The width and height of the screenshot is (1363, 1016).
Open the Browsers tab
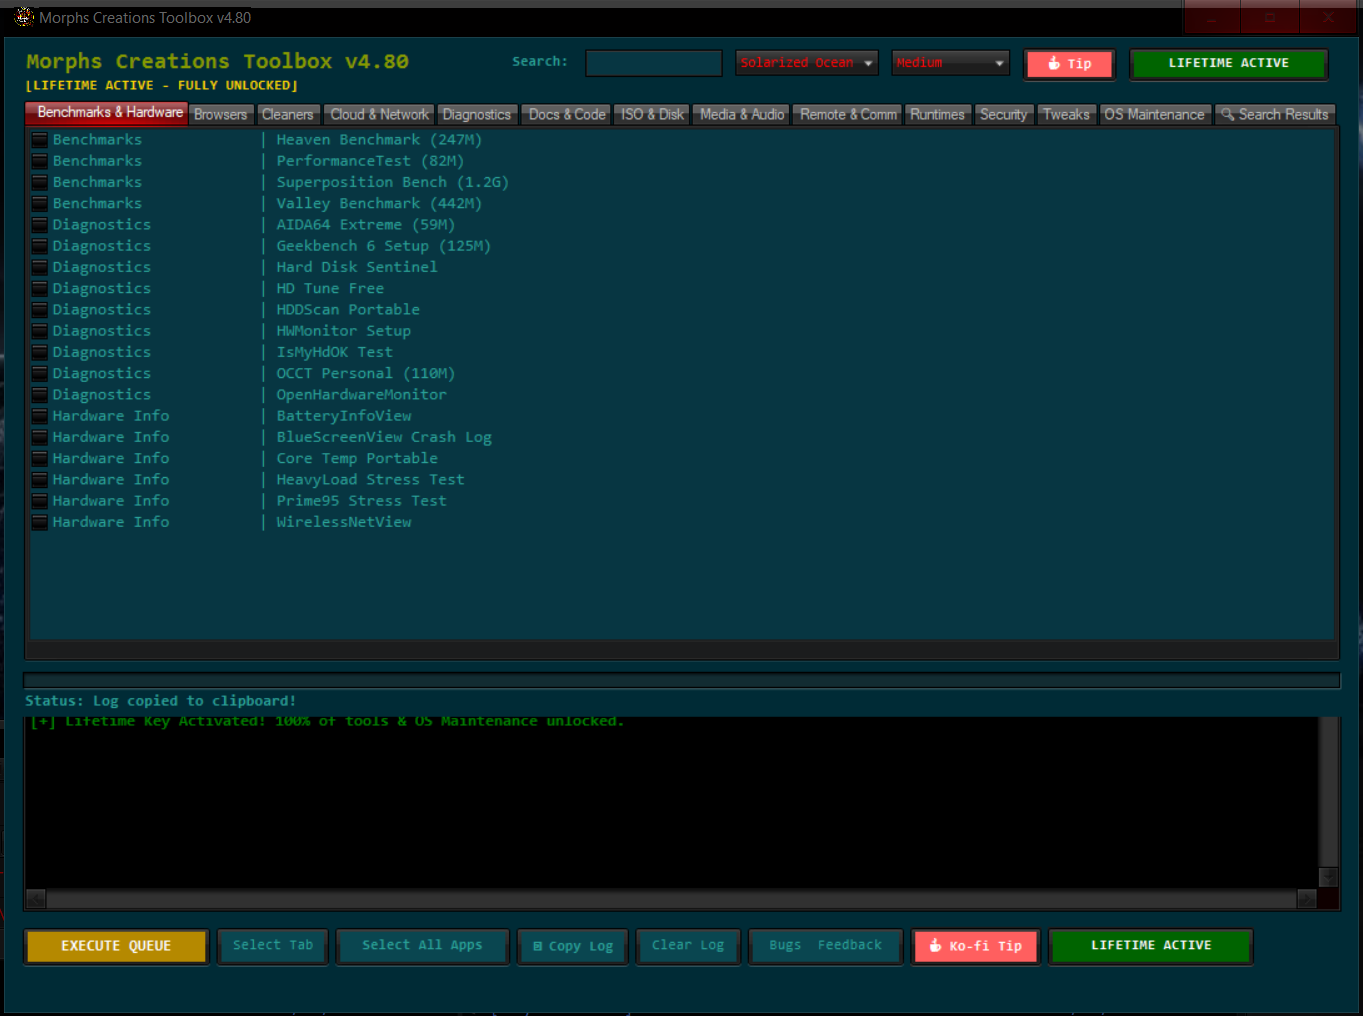coord(221,115)
